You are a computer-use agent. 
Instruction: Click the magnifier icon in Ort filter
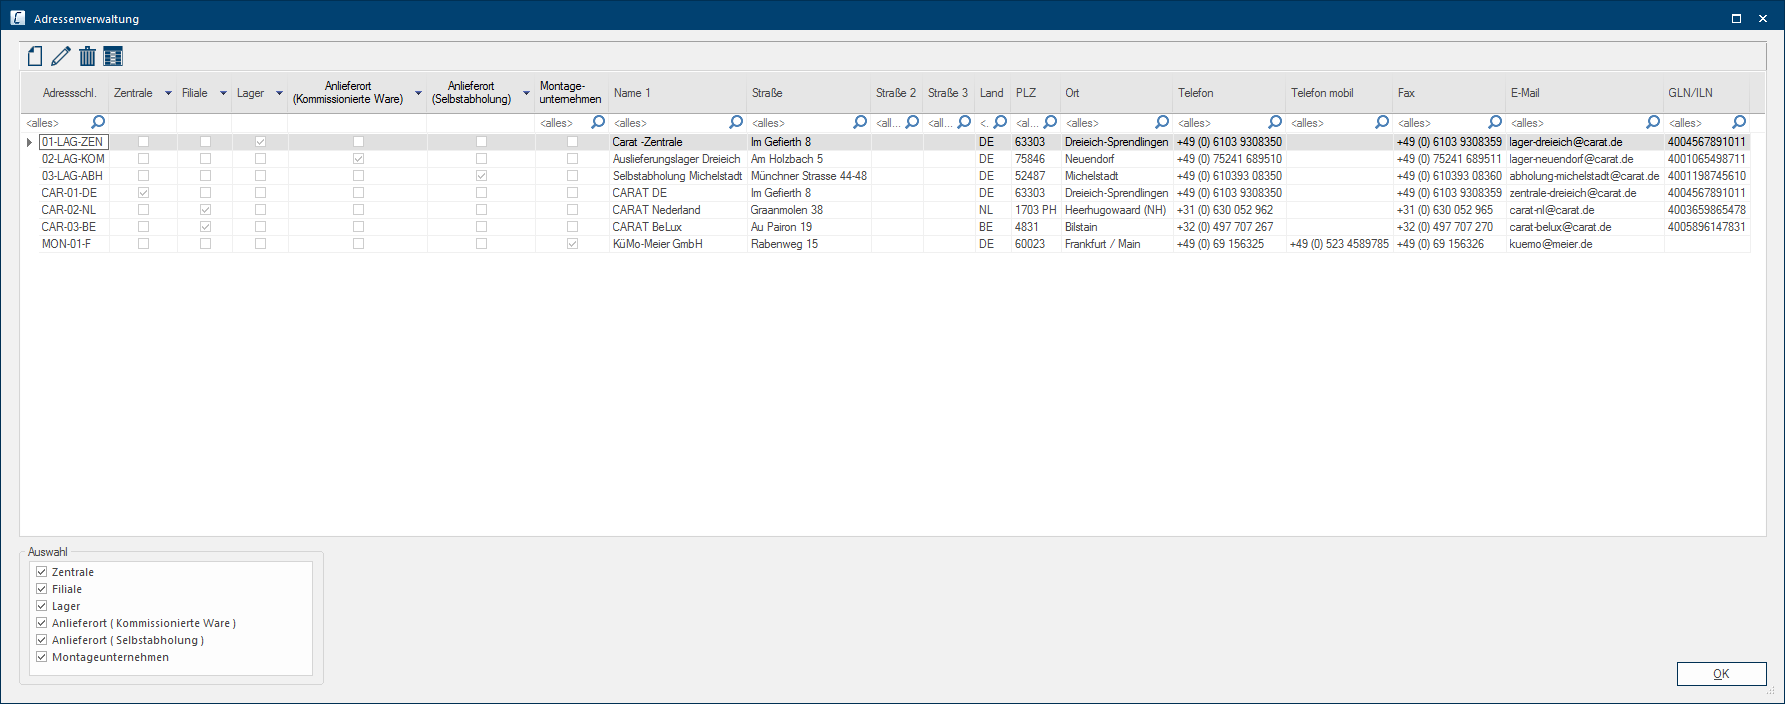coord(1162,122)
